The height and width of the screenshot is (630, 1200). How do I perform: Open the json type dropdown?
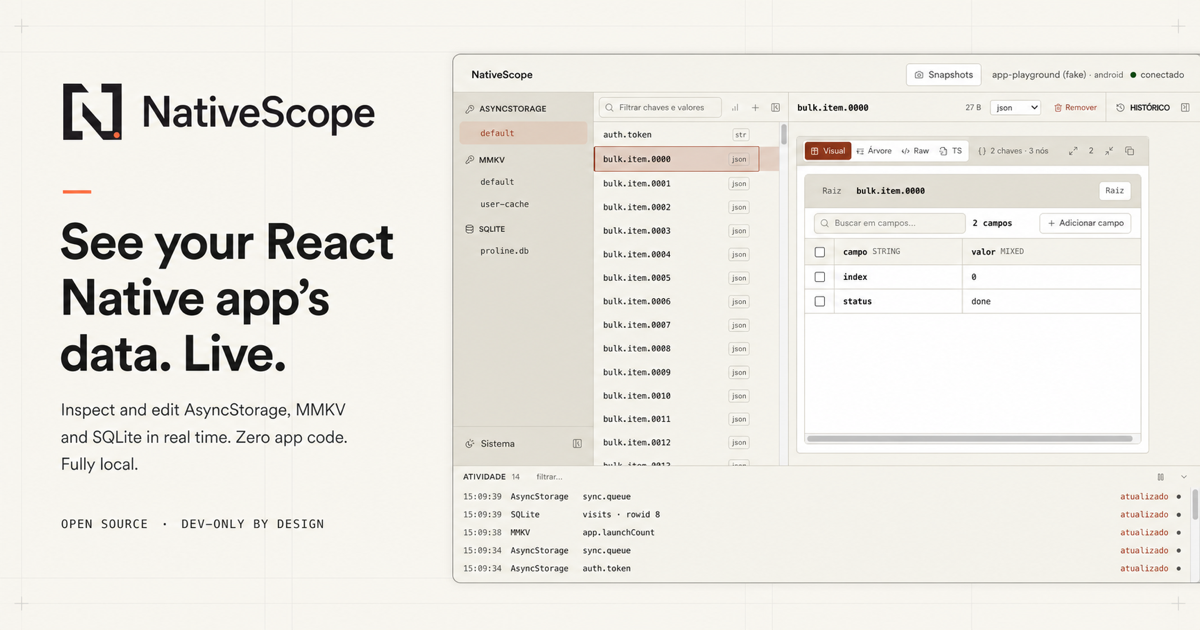tap(1015, 108)
